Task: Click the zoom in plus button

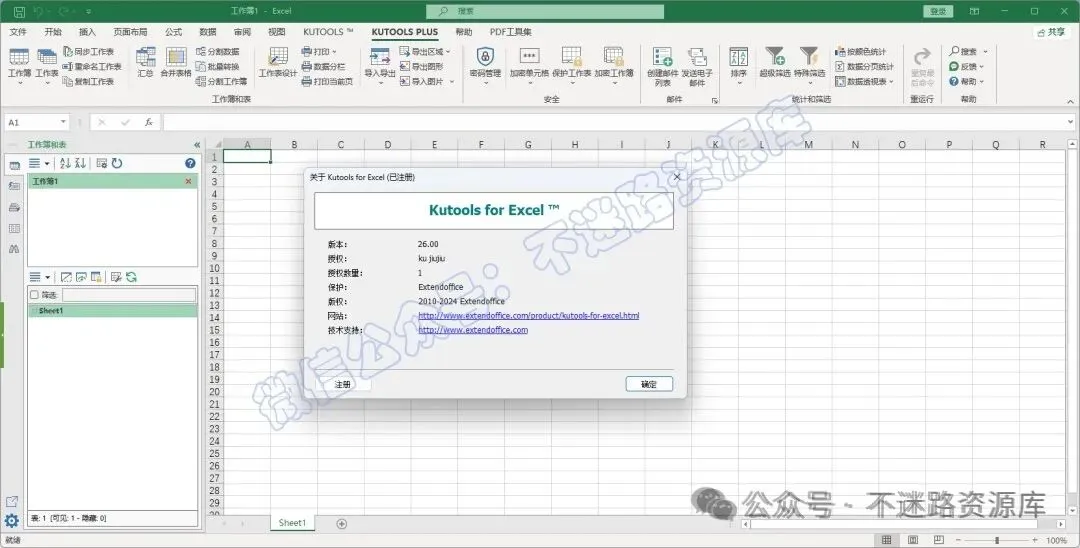Action: click(x=1035, y=540)
